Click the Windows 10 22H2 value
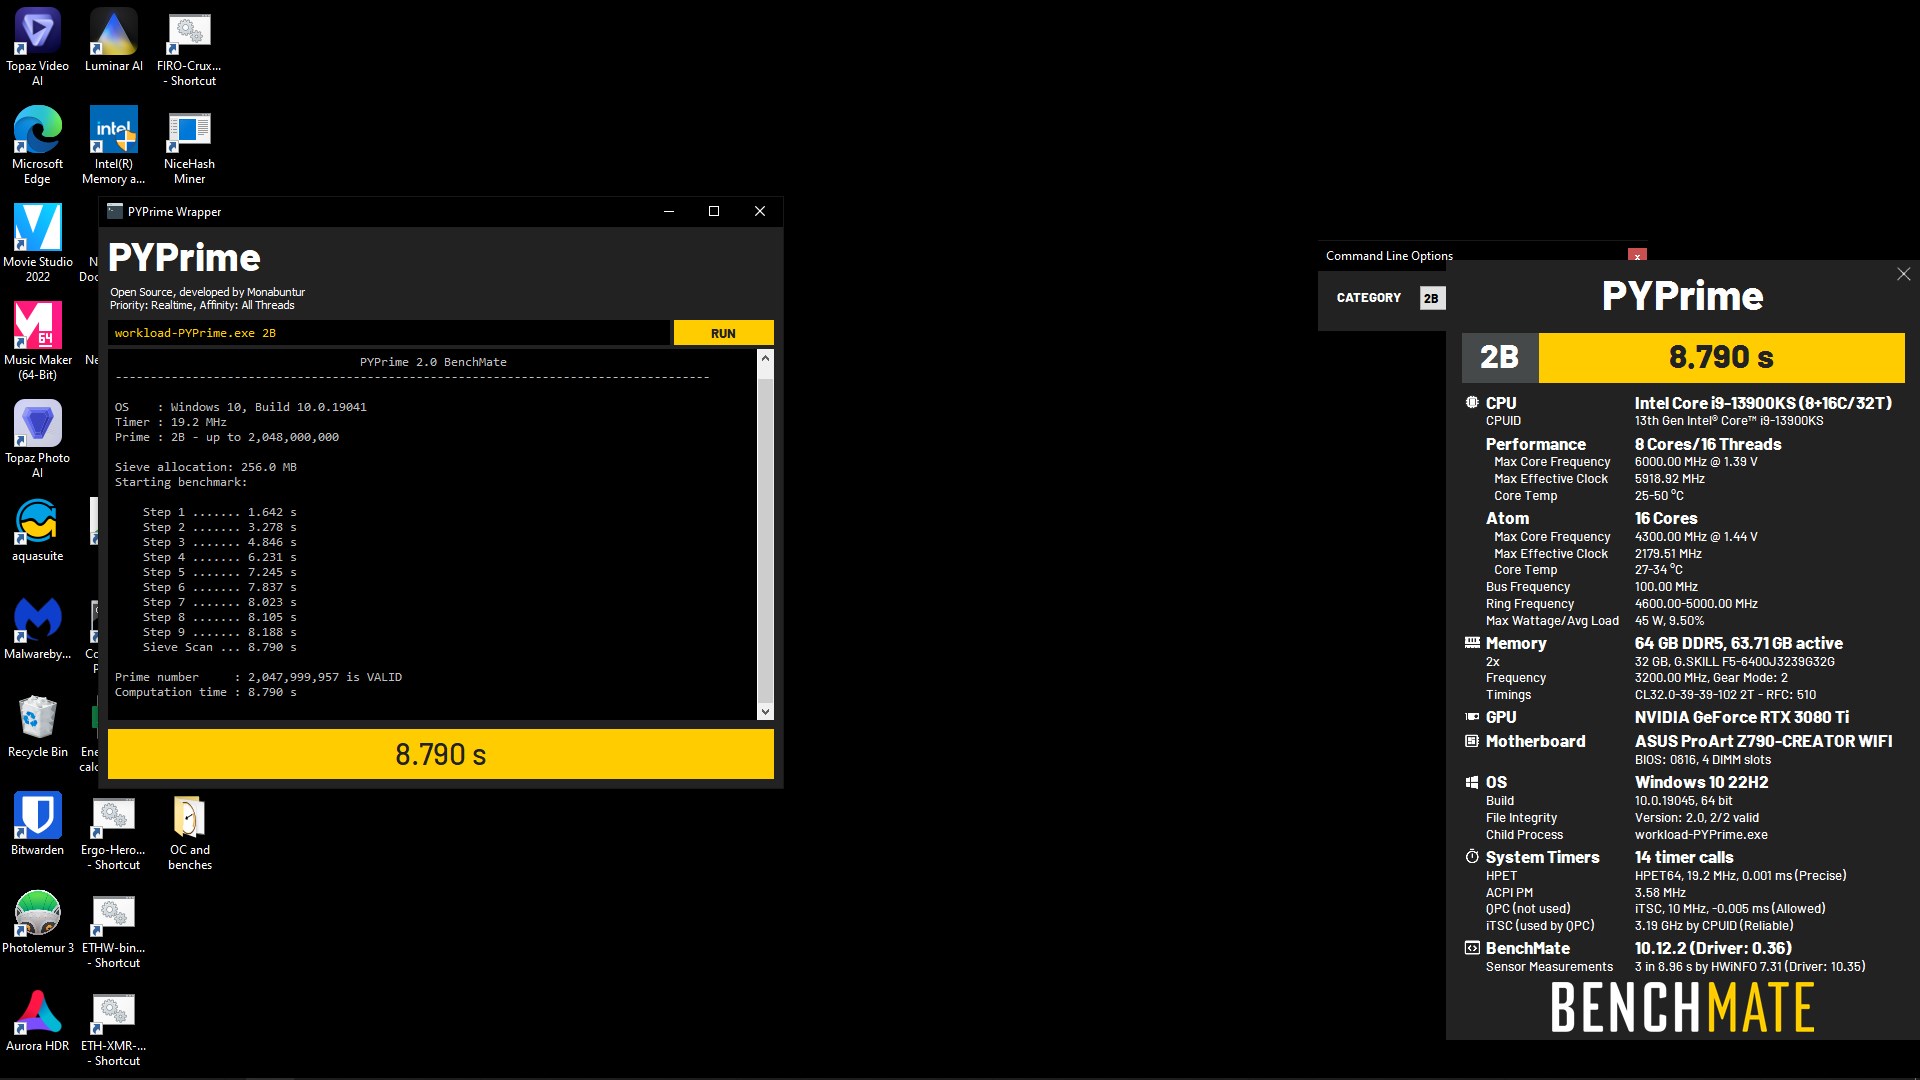 coord(1701,782)
